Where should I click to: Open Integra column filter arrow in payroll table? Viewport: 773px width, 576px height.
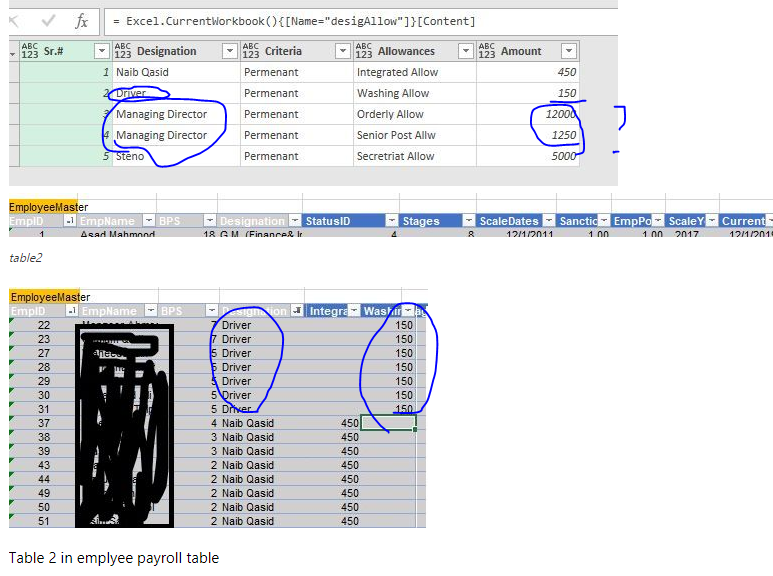(354, 310)
